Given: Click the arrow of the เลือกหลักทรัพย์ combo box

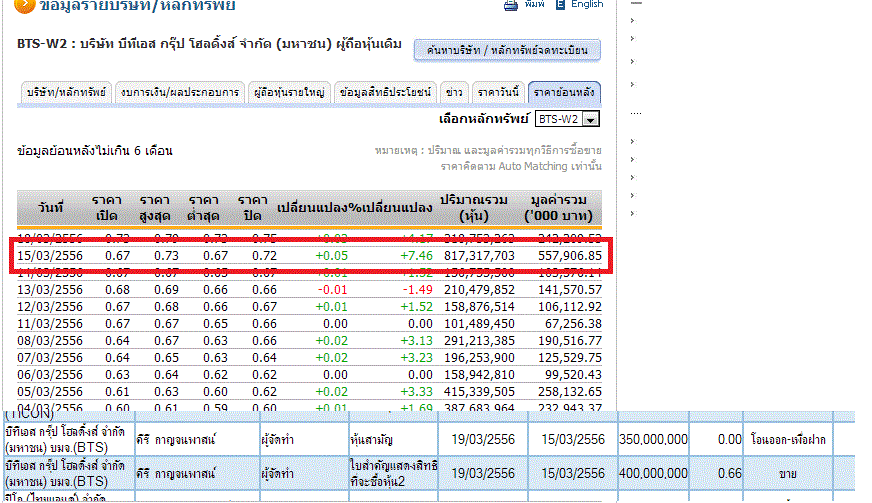Looking at the screenshot, I should point(591,119).
